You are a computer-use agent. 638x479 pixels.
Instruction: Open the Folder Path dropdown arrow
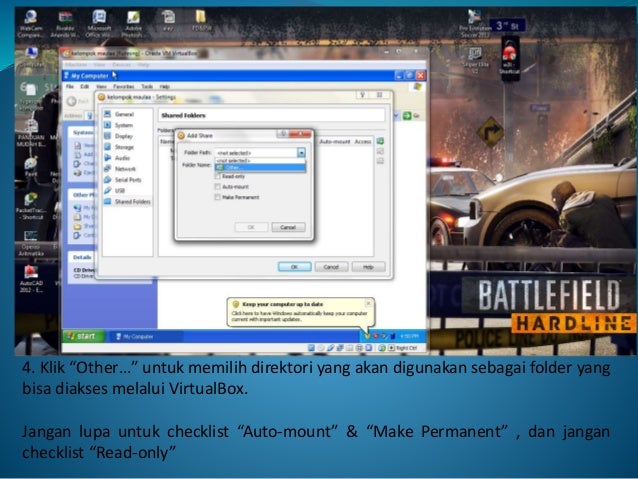click(301, 153)
